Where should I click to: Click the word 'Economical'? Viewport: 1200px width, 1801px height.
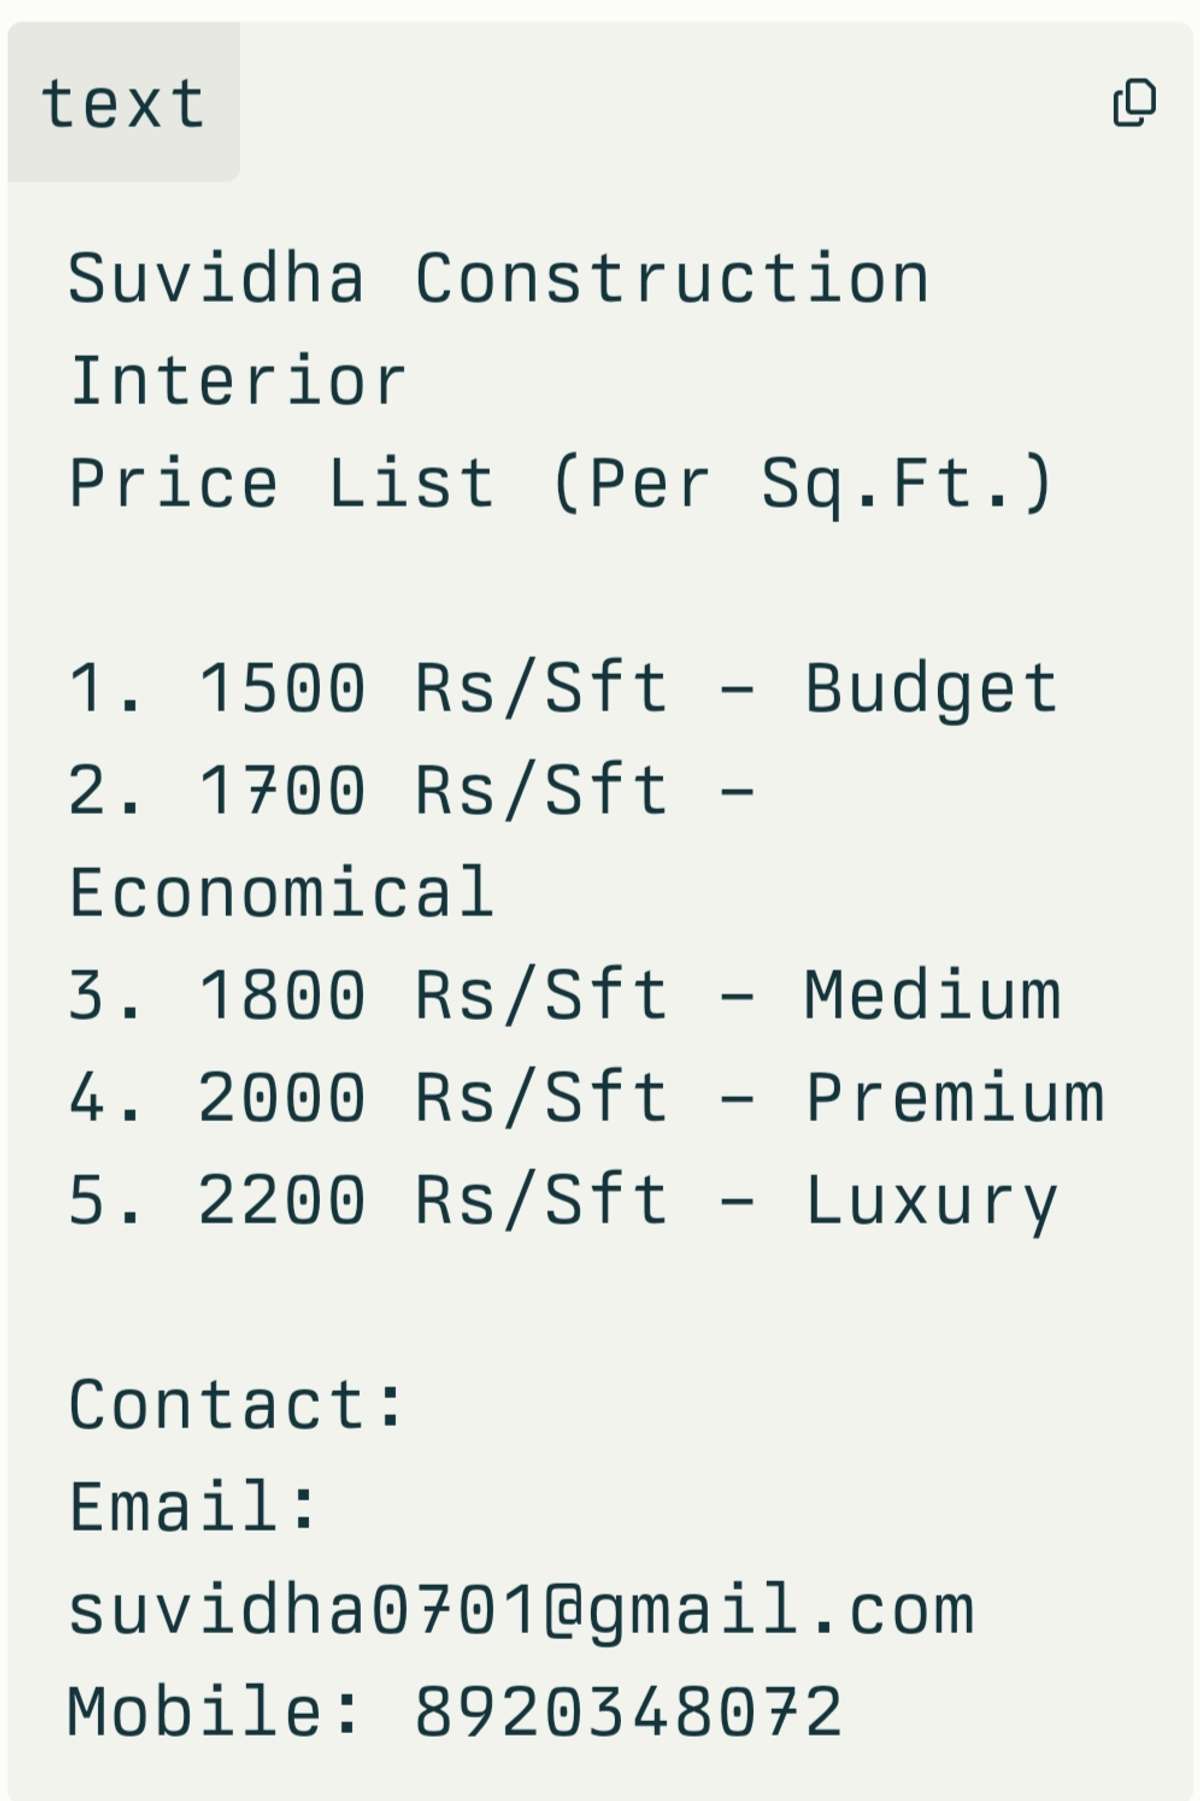281,892
